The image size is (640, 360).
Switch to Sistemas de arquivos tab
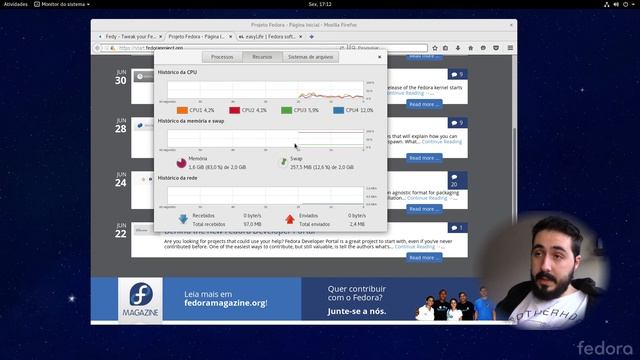311,57
